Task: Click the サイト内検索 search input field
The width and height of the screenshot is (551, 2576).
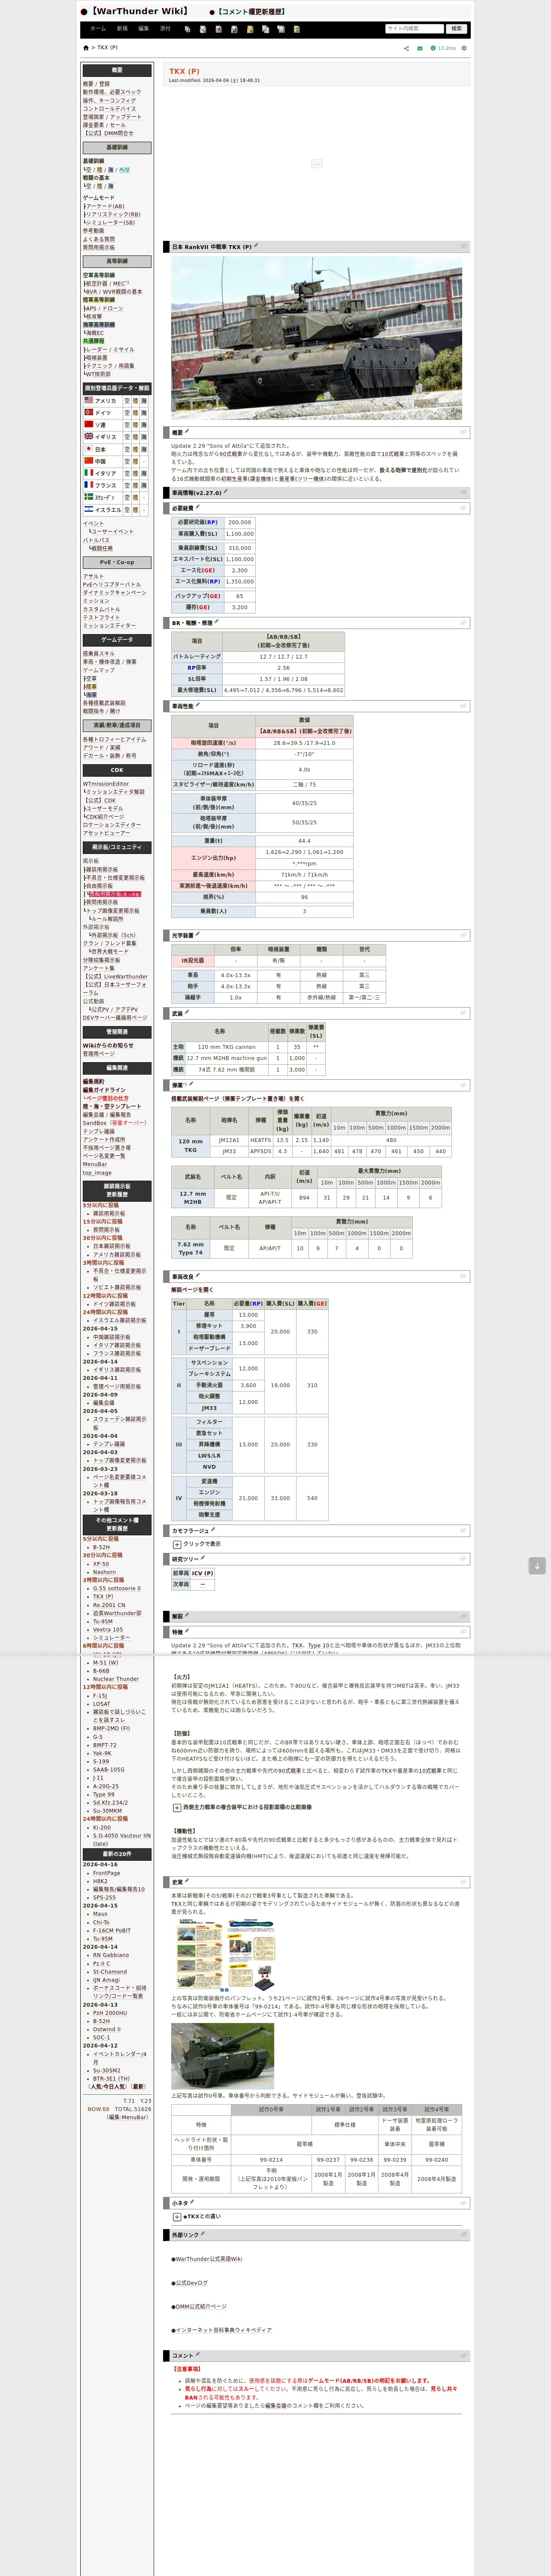Action: [x=415, y=29]
